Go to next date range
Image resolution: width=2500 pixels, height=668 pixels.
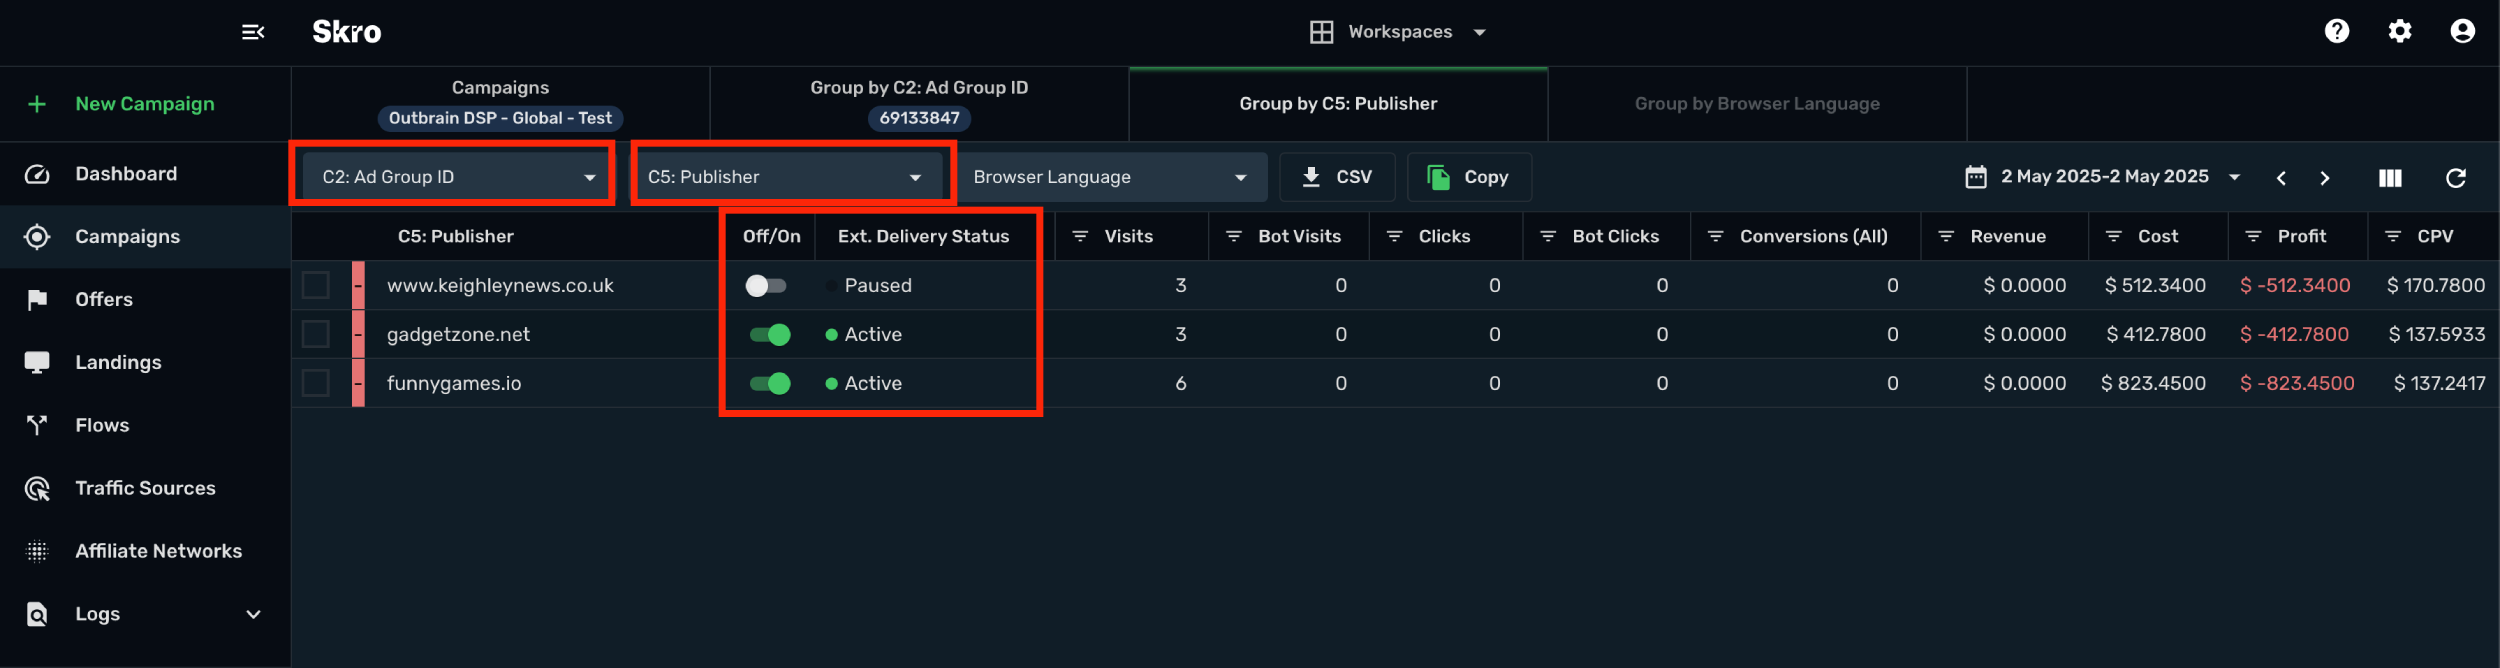(2325, 178)
